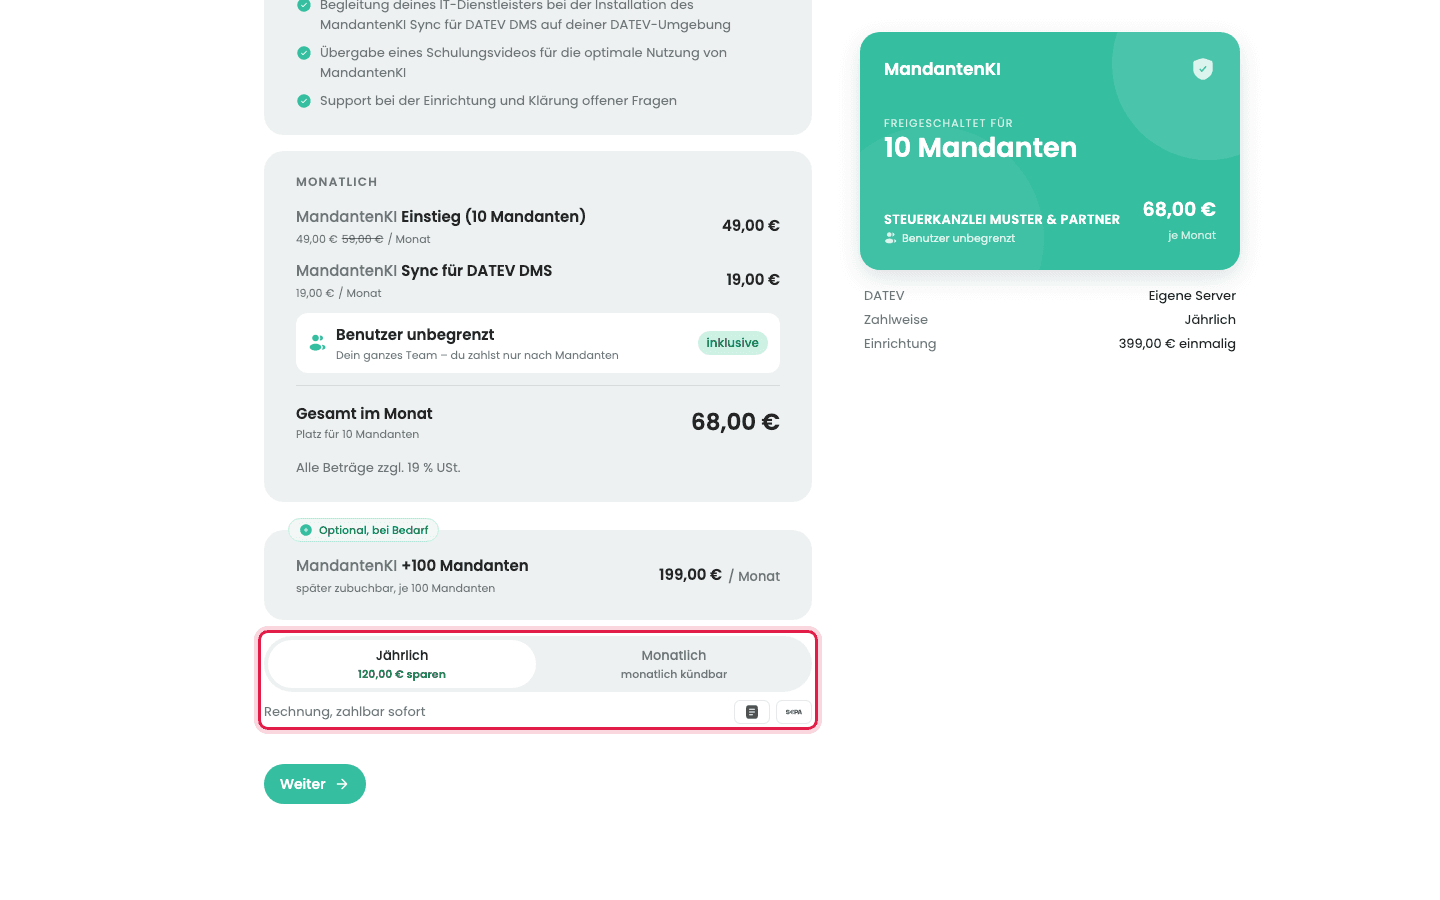Click the SEPA payment icon

tap(793, 712)
